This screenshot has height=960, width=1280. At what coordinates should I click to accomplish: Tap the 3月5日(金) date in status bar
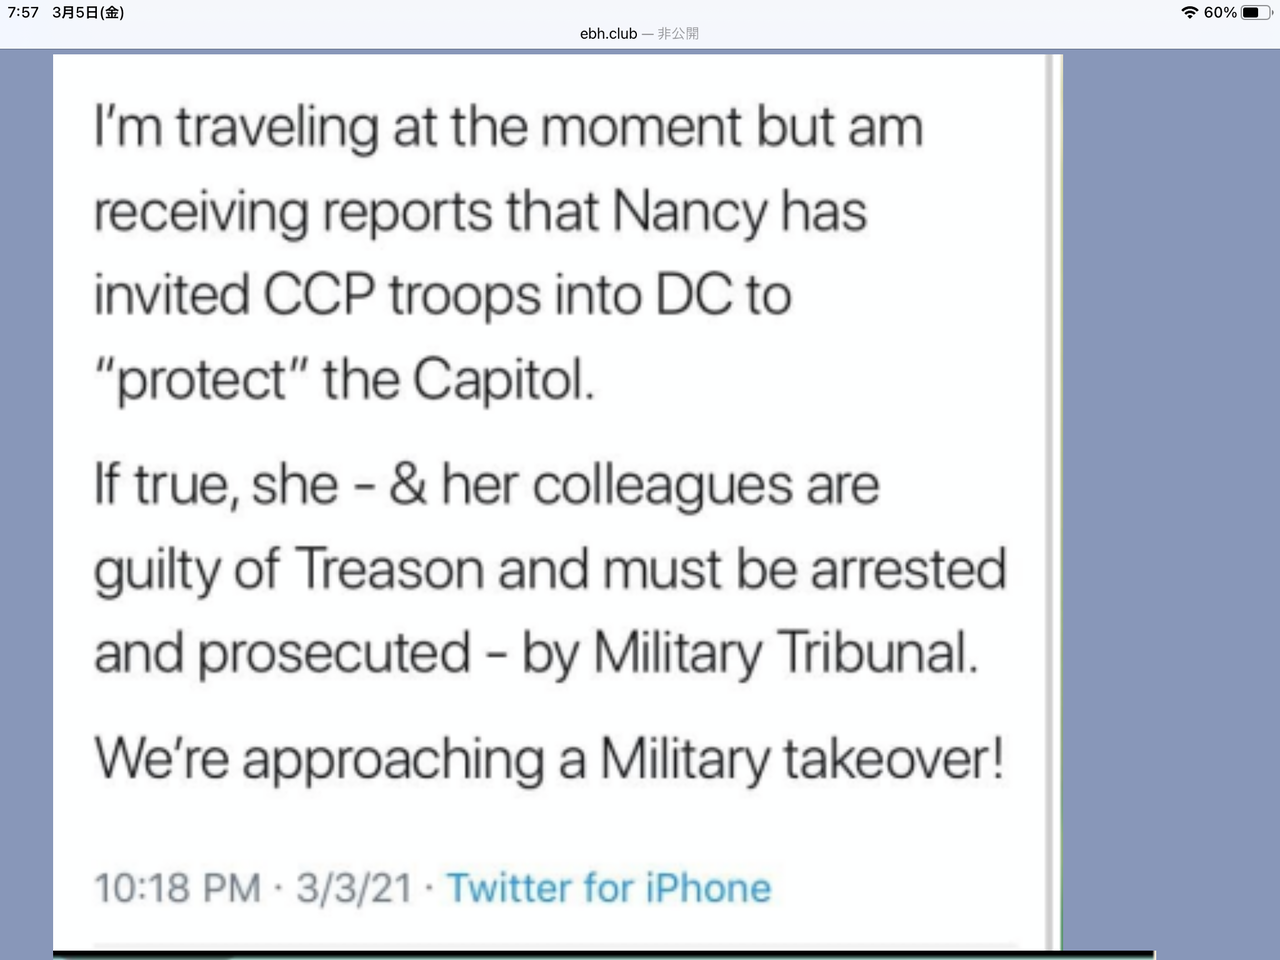88,13
